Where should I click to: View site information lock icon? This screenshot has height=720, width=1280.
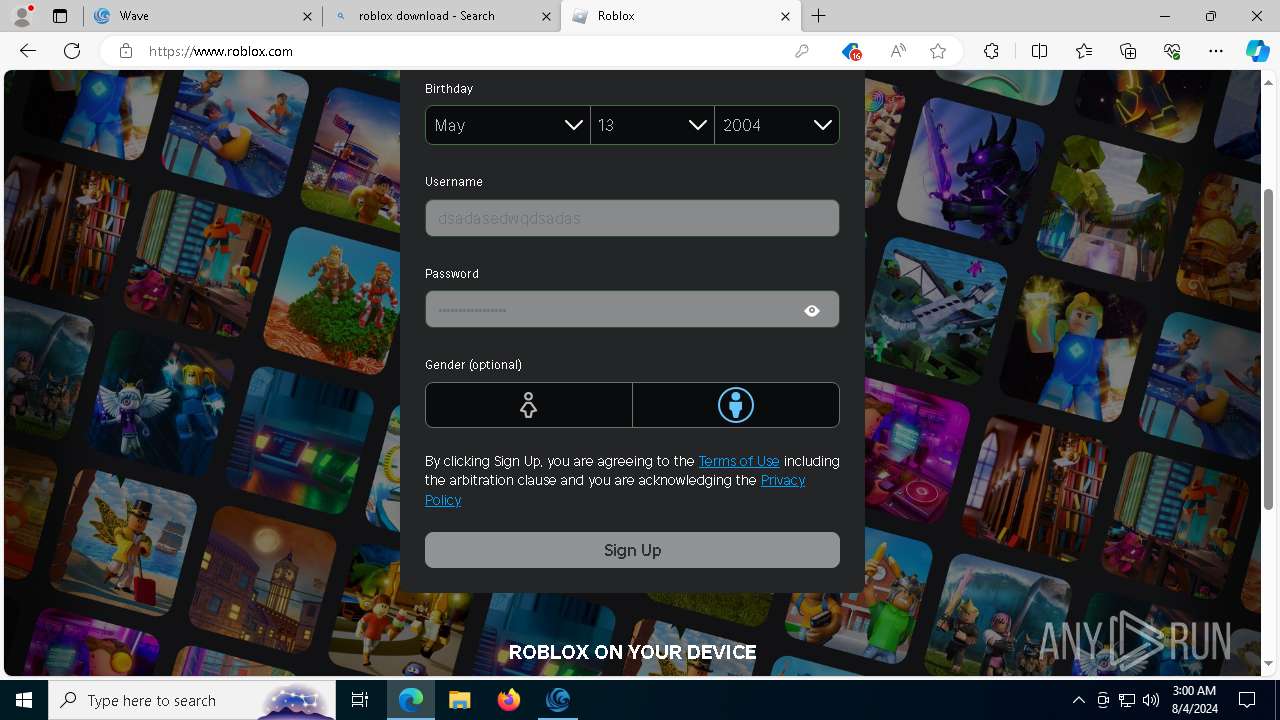pyautogui.click(x=126, y=51)
